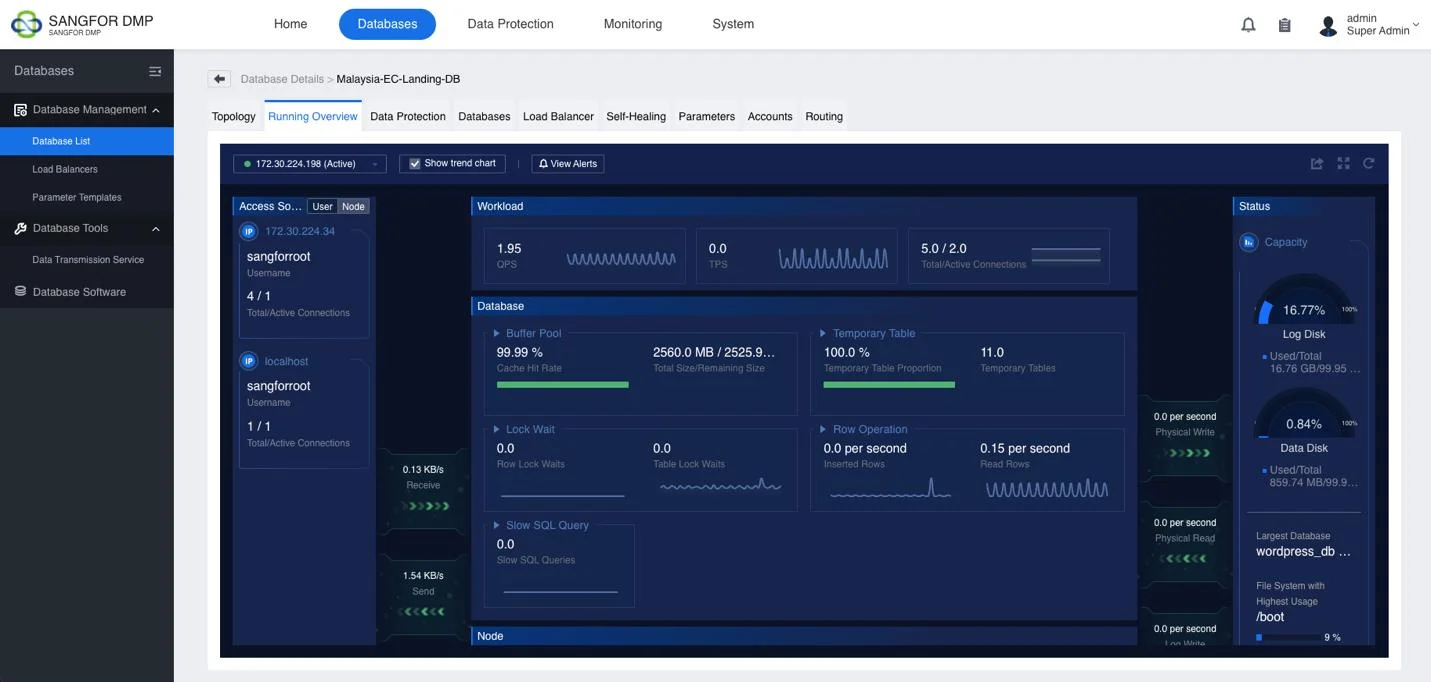1431x682 pixels.
Task: Open Load Balancers in sidebar
Action: pyautogui.click(x=87, y=169)
